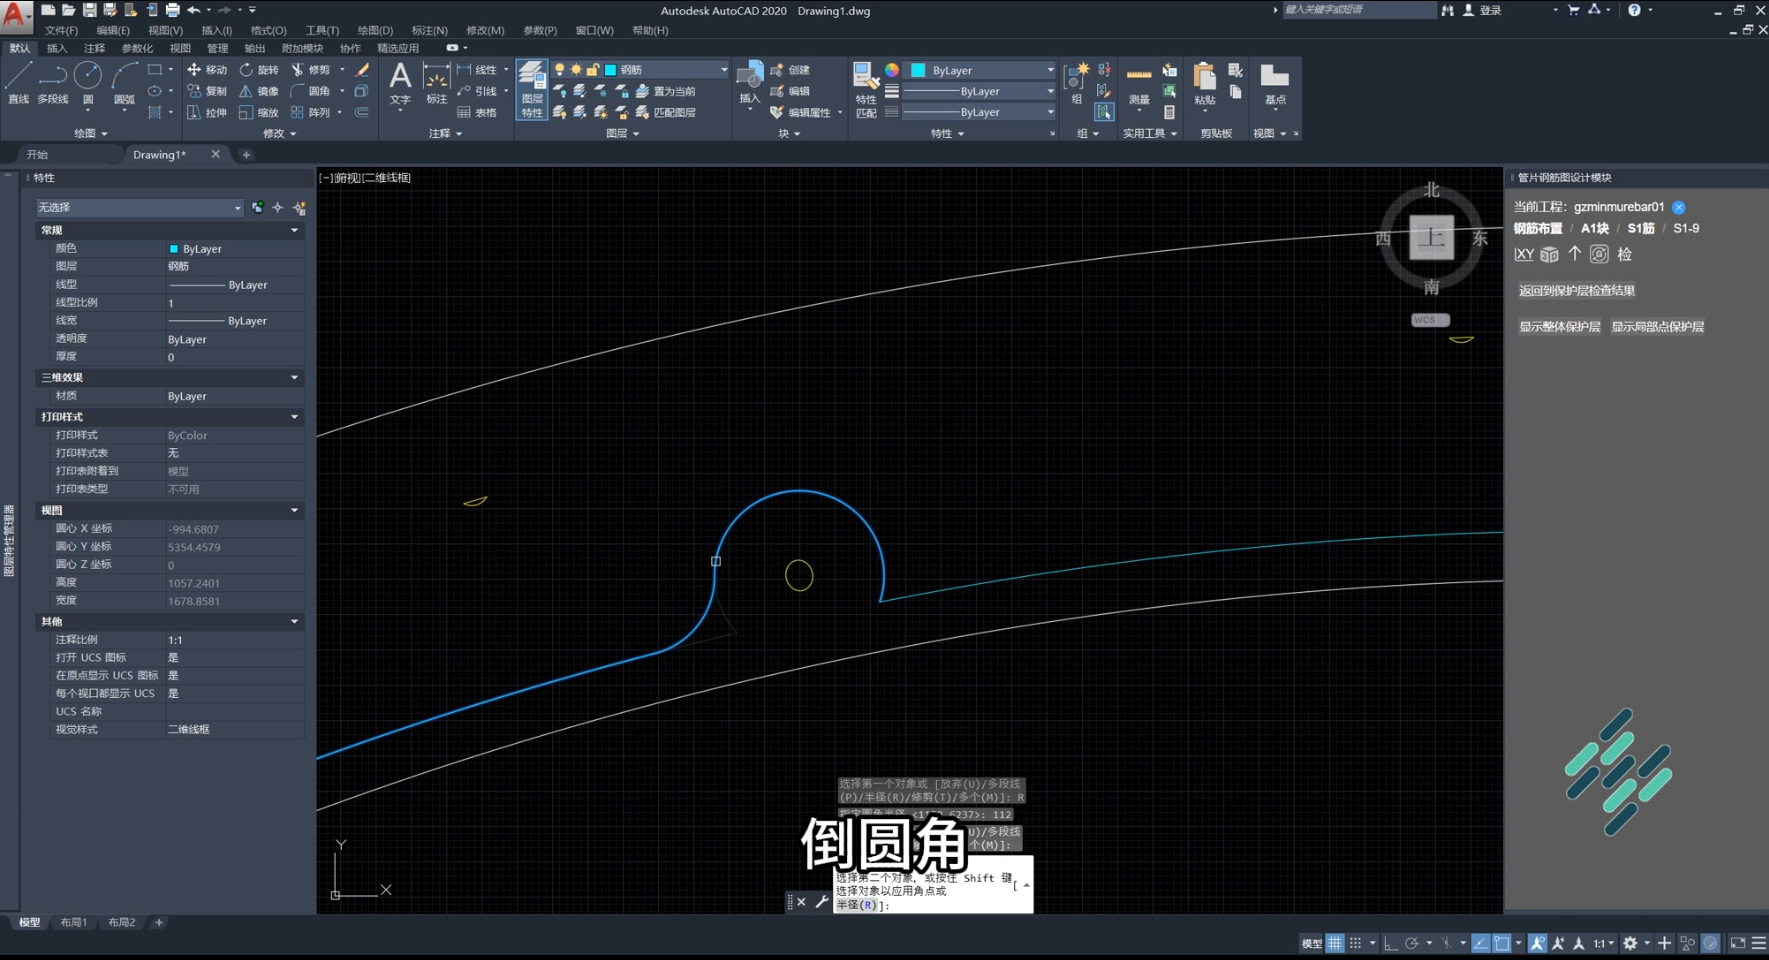
Task: Click the 缩放 (Scale) tool
Action: click(x=259, y=113)
